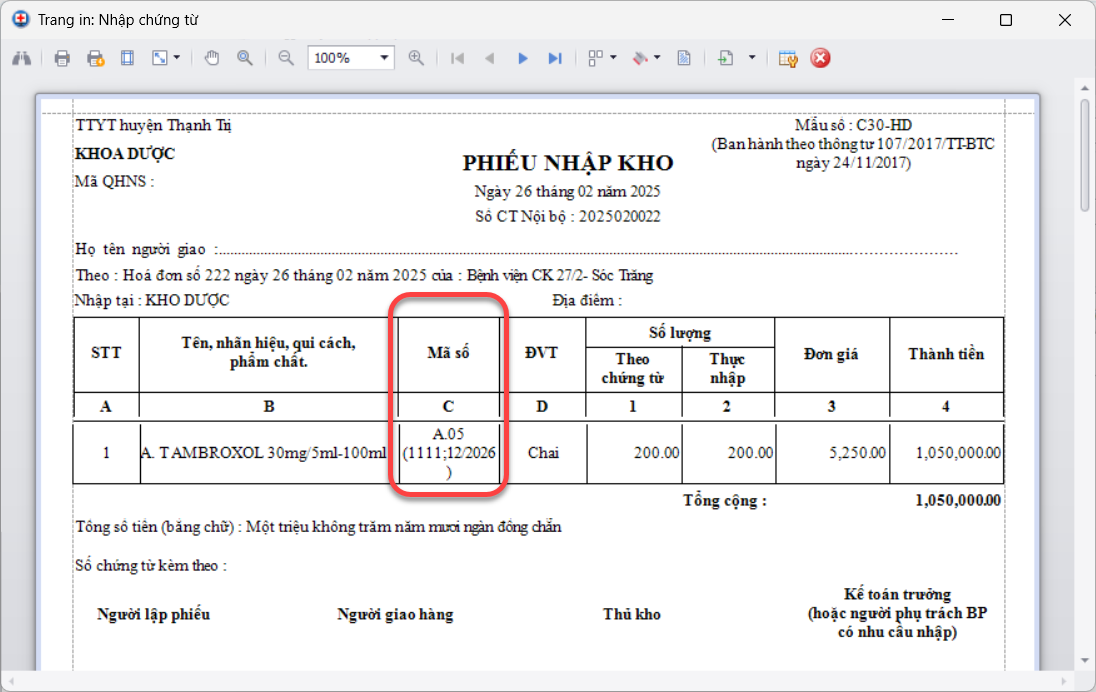Click the zoom out icon
Viewport: 1096px width, 692px height.
coord(286,58)
